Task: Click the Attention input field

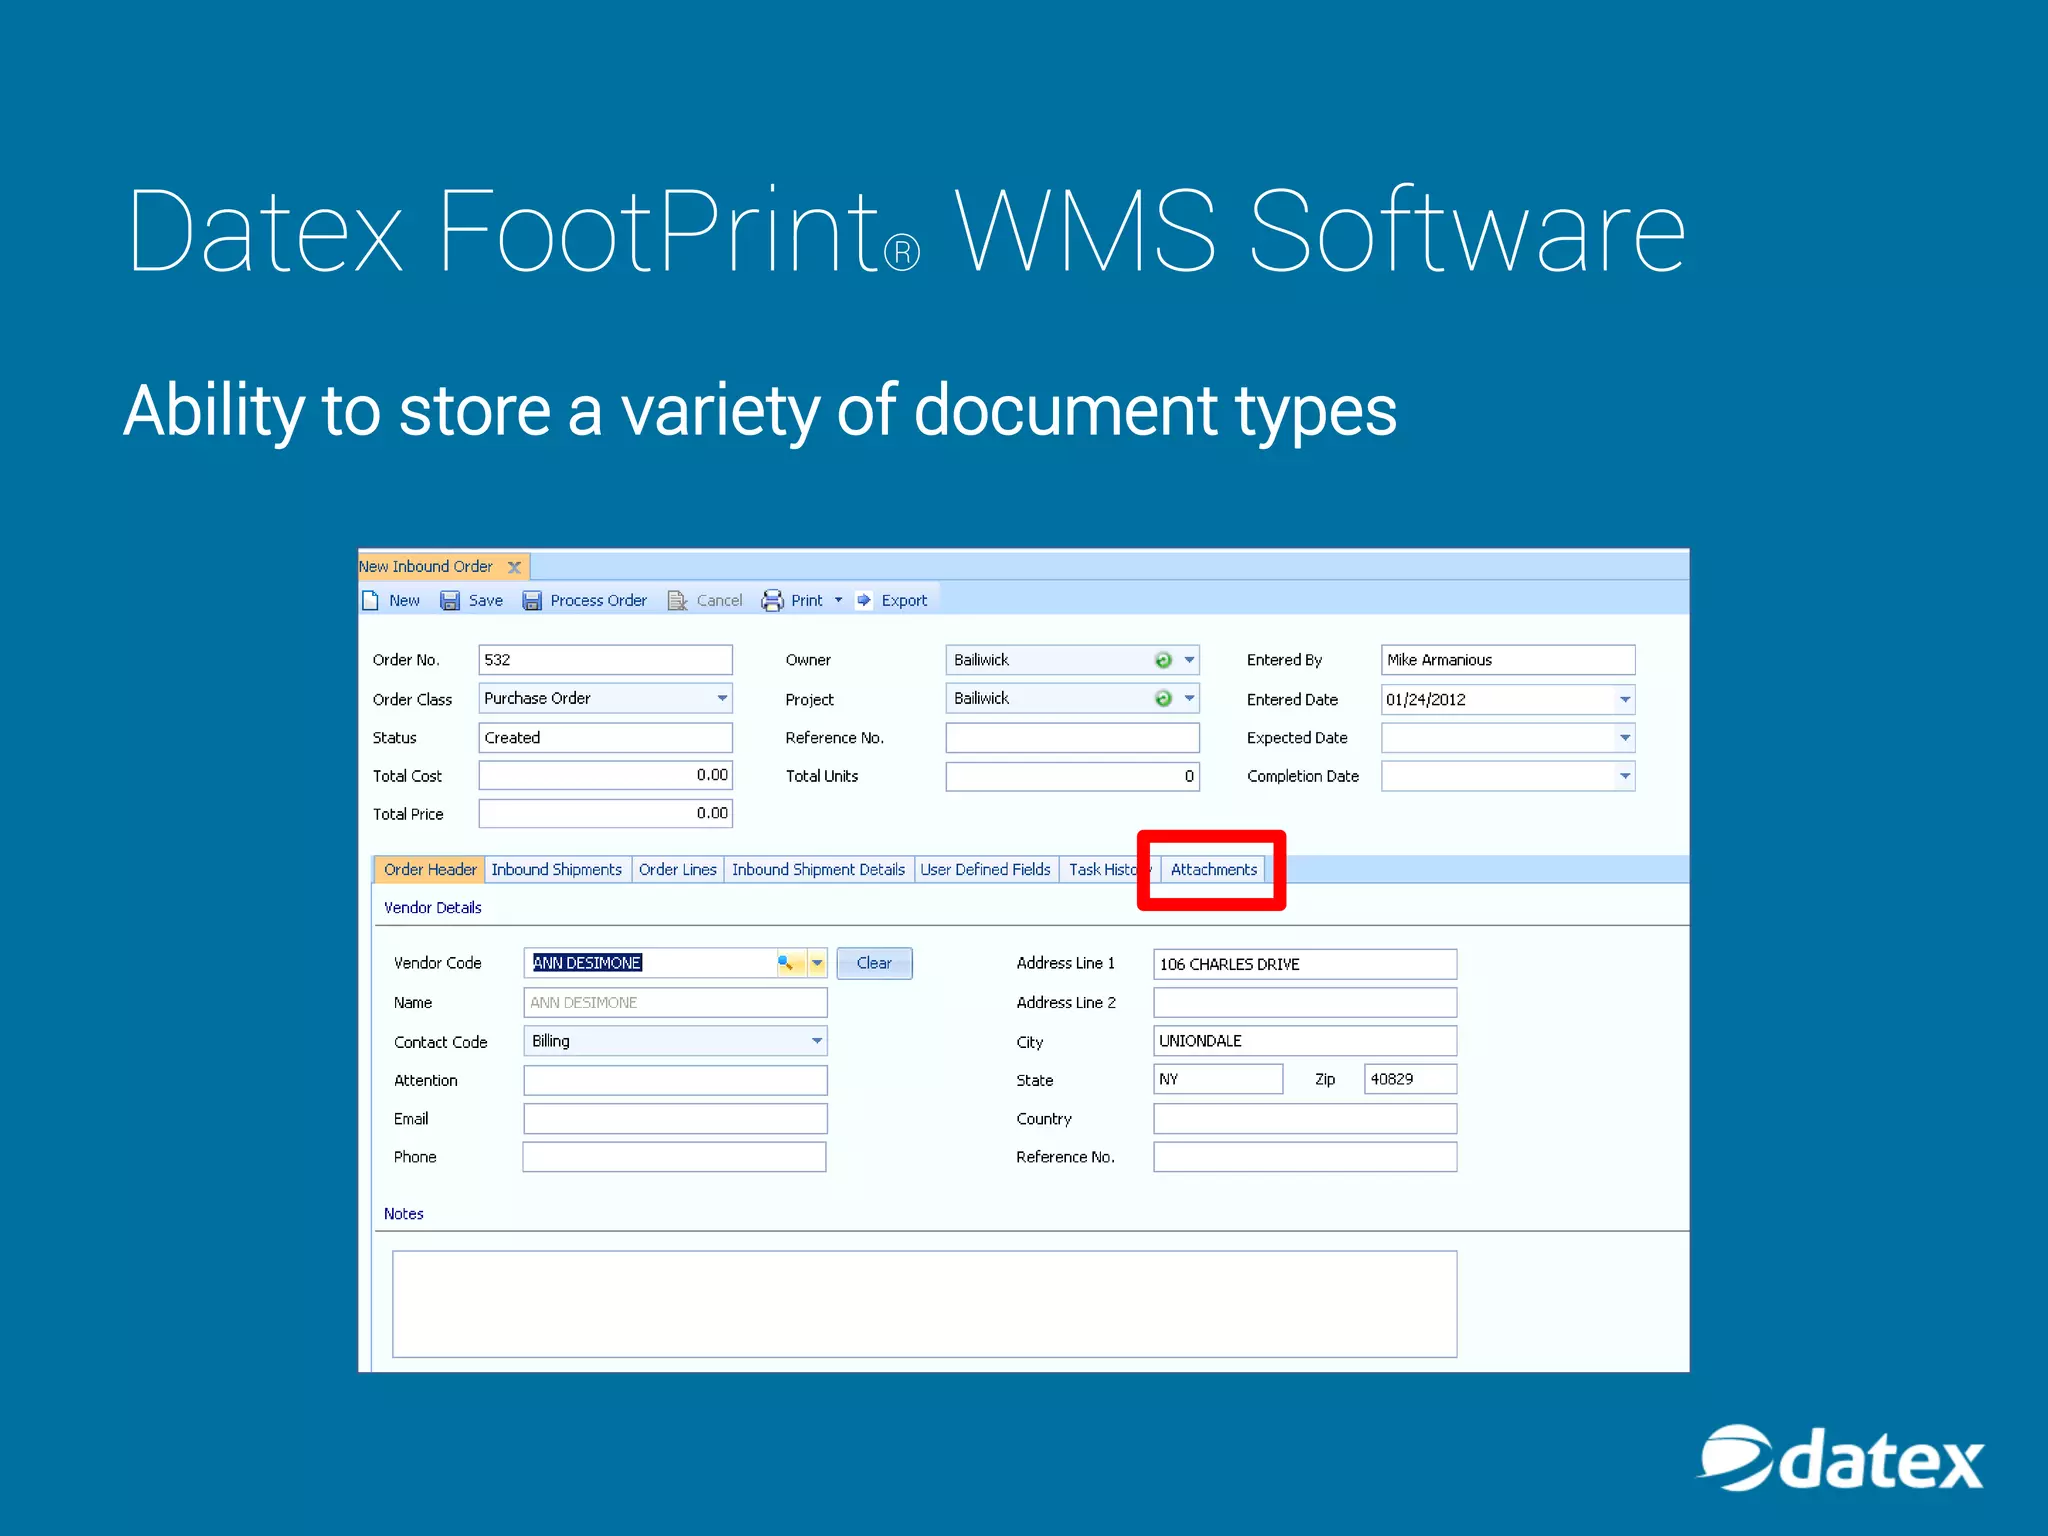Action: (x=675, y=1080)
